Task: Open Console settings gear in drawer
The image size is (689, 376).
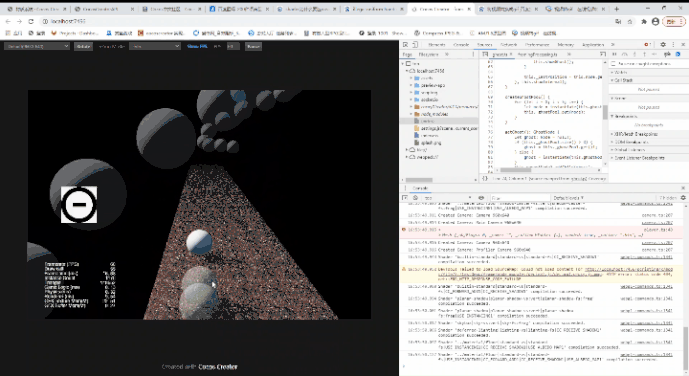Action: click(x=683, y=198)
